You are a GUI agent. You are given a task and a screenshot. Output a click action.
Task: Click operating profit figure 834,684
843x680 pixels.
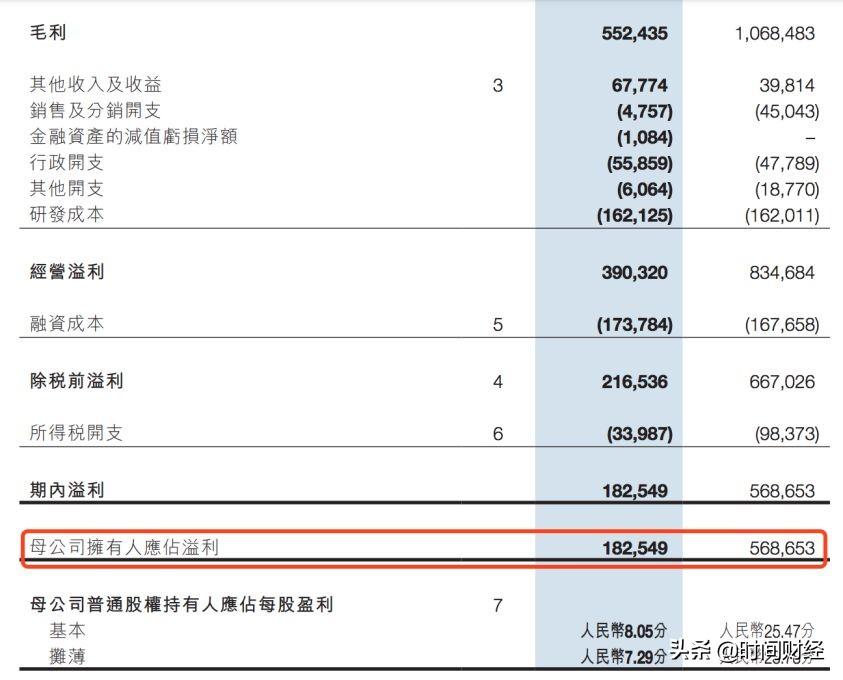(782, 273)
